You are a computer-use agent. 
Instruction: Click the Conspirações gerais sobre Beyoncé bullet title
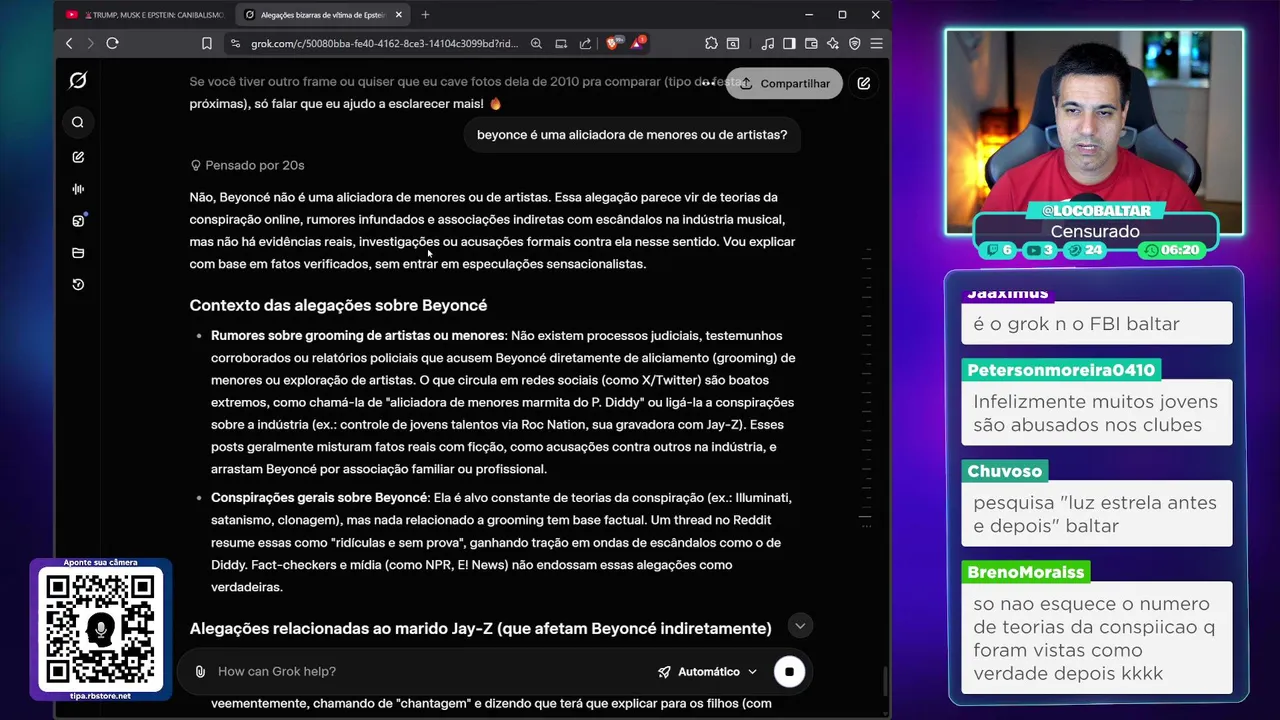319,498
